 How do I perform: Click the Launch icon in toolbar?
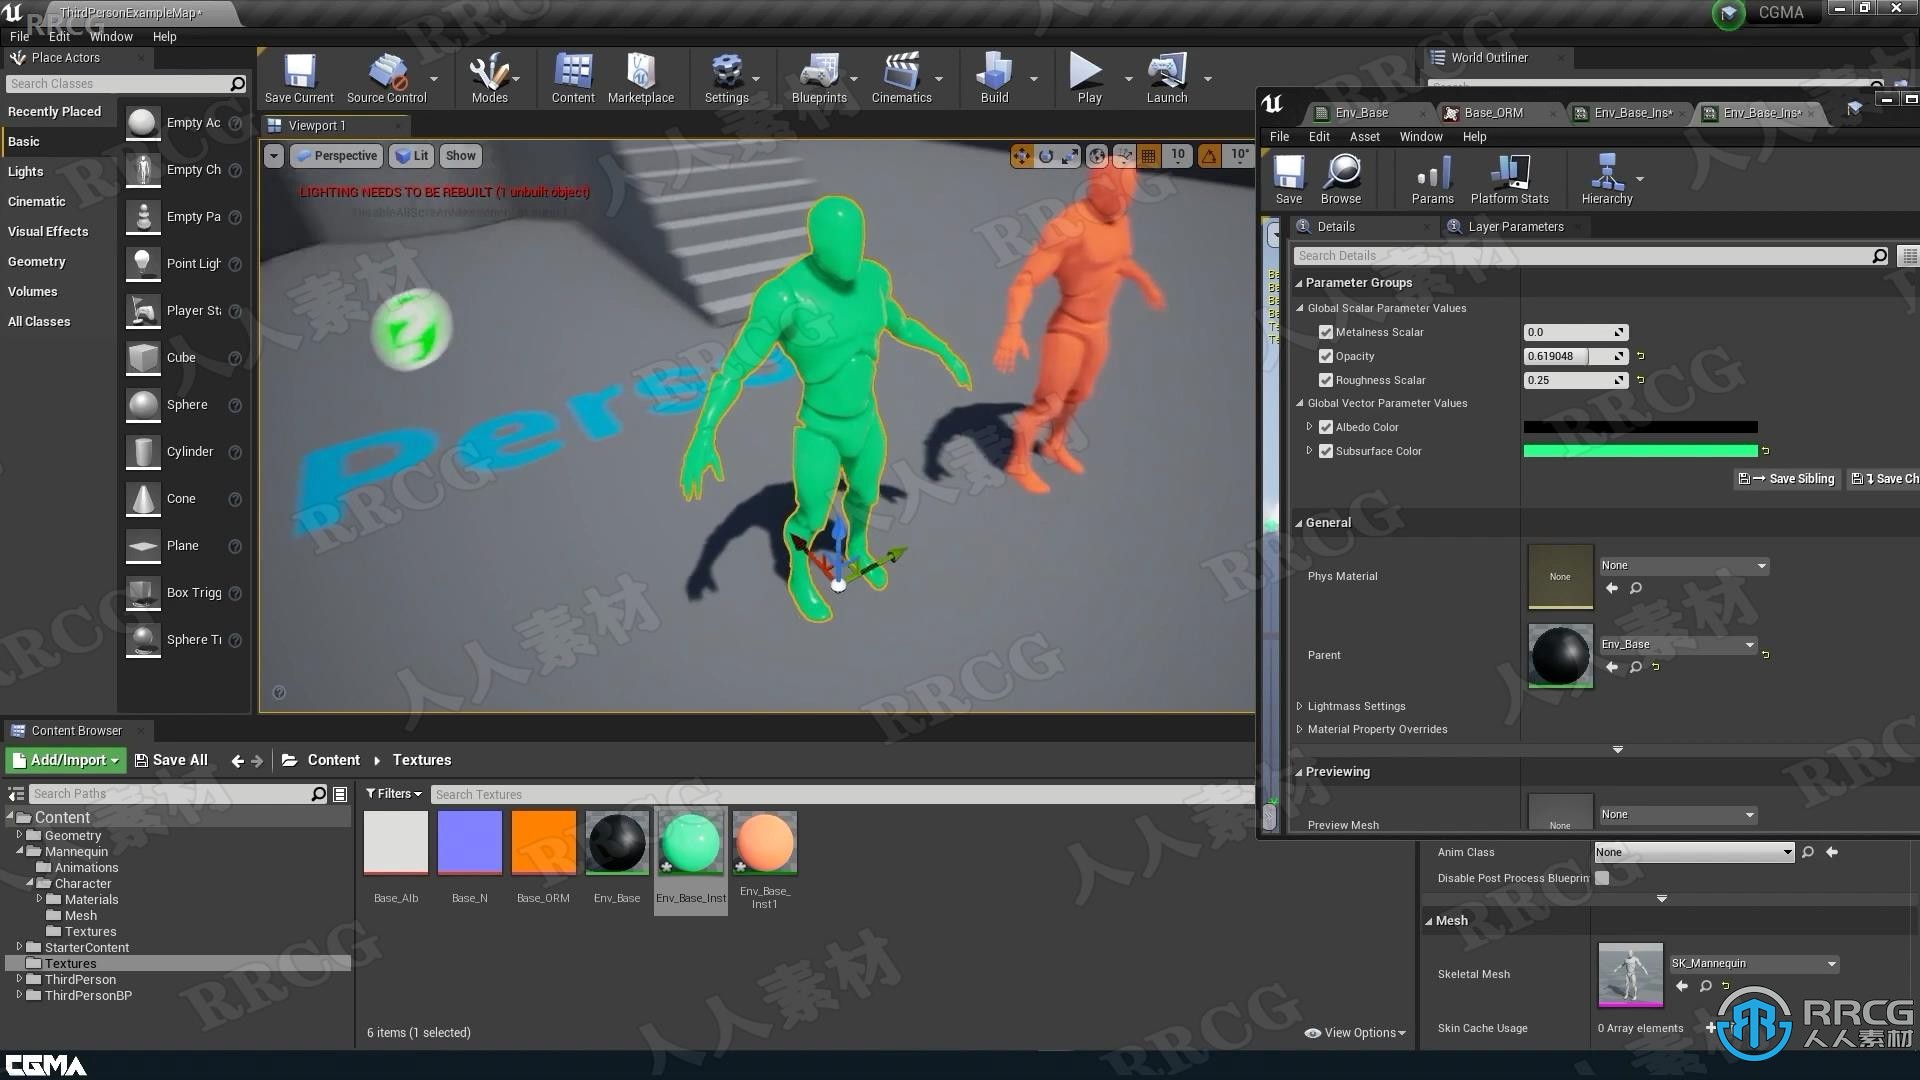click(x=1166, y=74)
